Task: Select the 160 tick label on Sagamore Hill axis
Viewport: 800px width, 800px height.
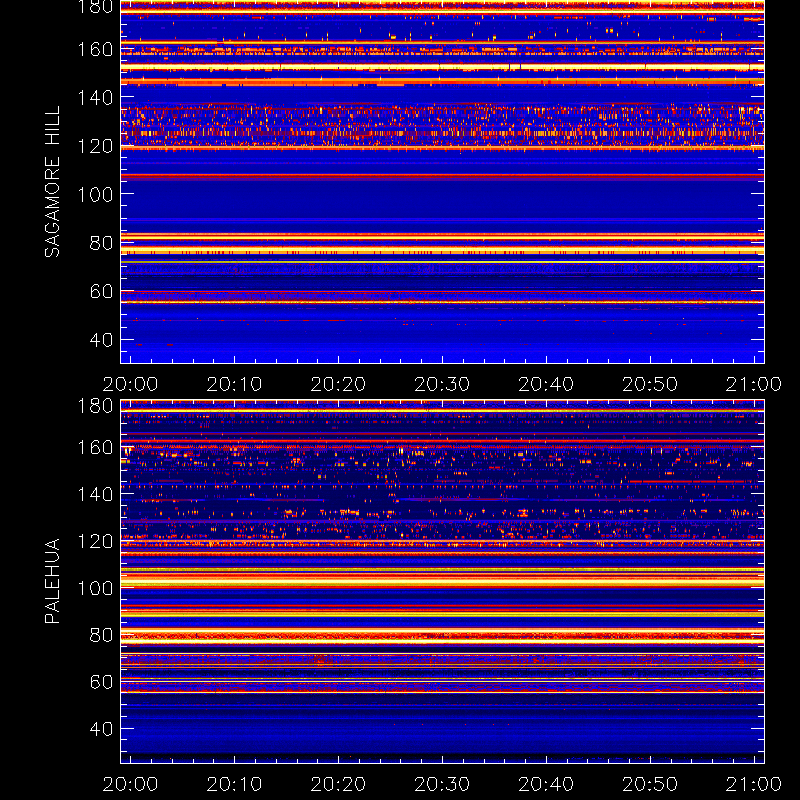Action: (95, 49)
